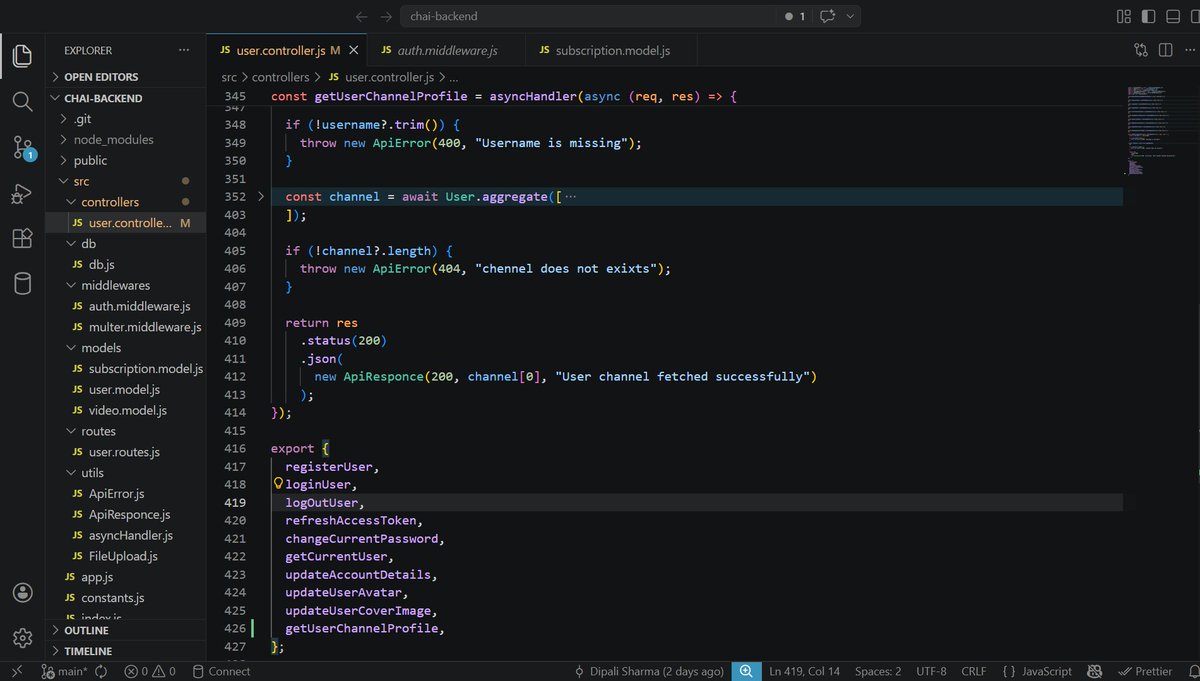Click the controllers breadcrumb segment
The height and width of the screenshot is (681, 1200).
pyautogui.click(x=280, y=76)
